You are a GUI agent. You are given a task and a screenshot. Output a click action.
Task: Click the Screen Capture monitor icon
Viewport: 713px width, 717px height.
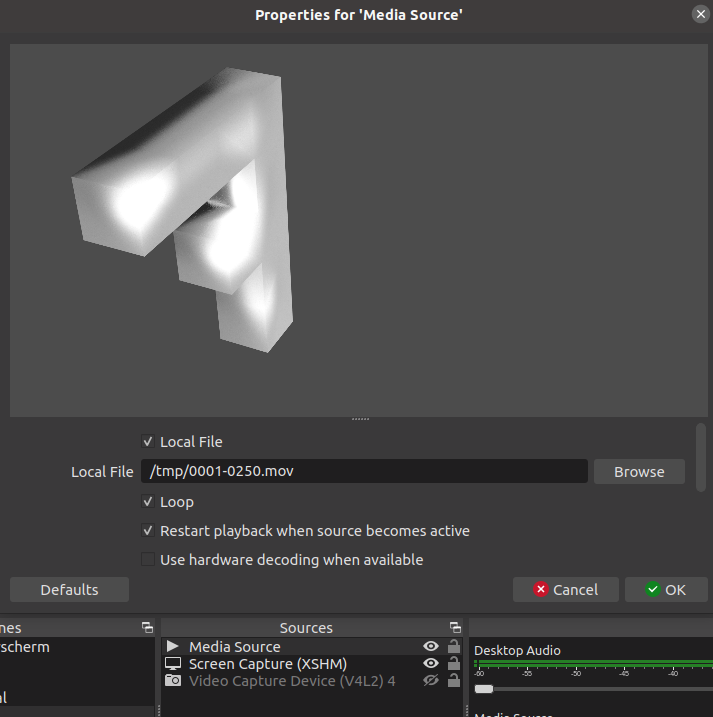tap(173, 663)
